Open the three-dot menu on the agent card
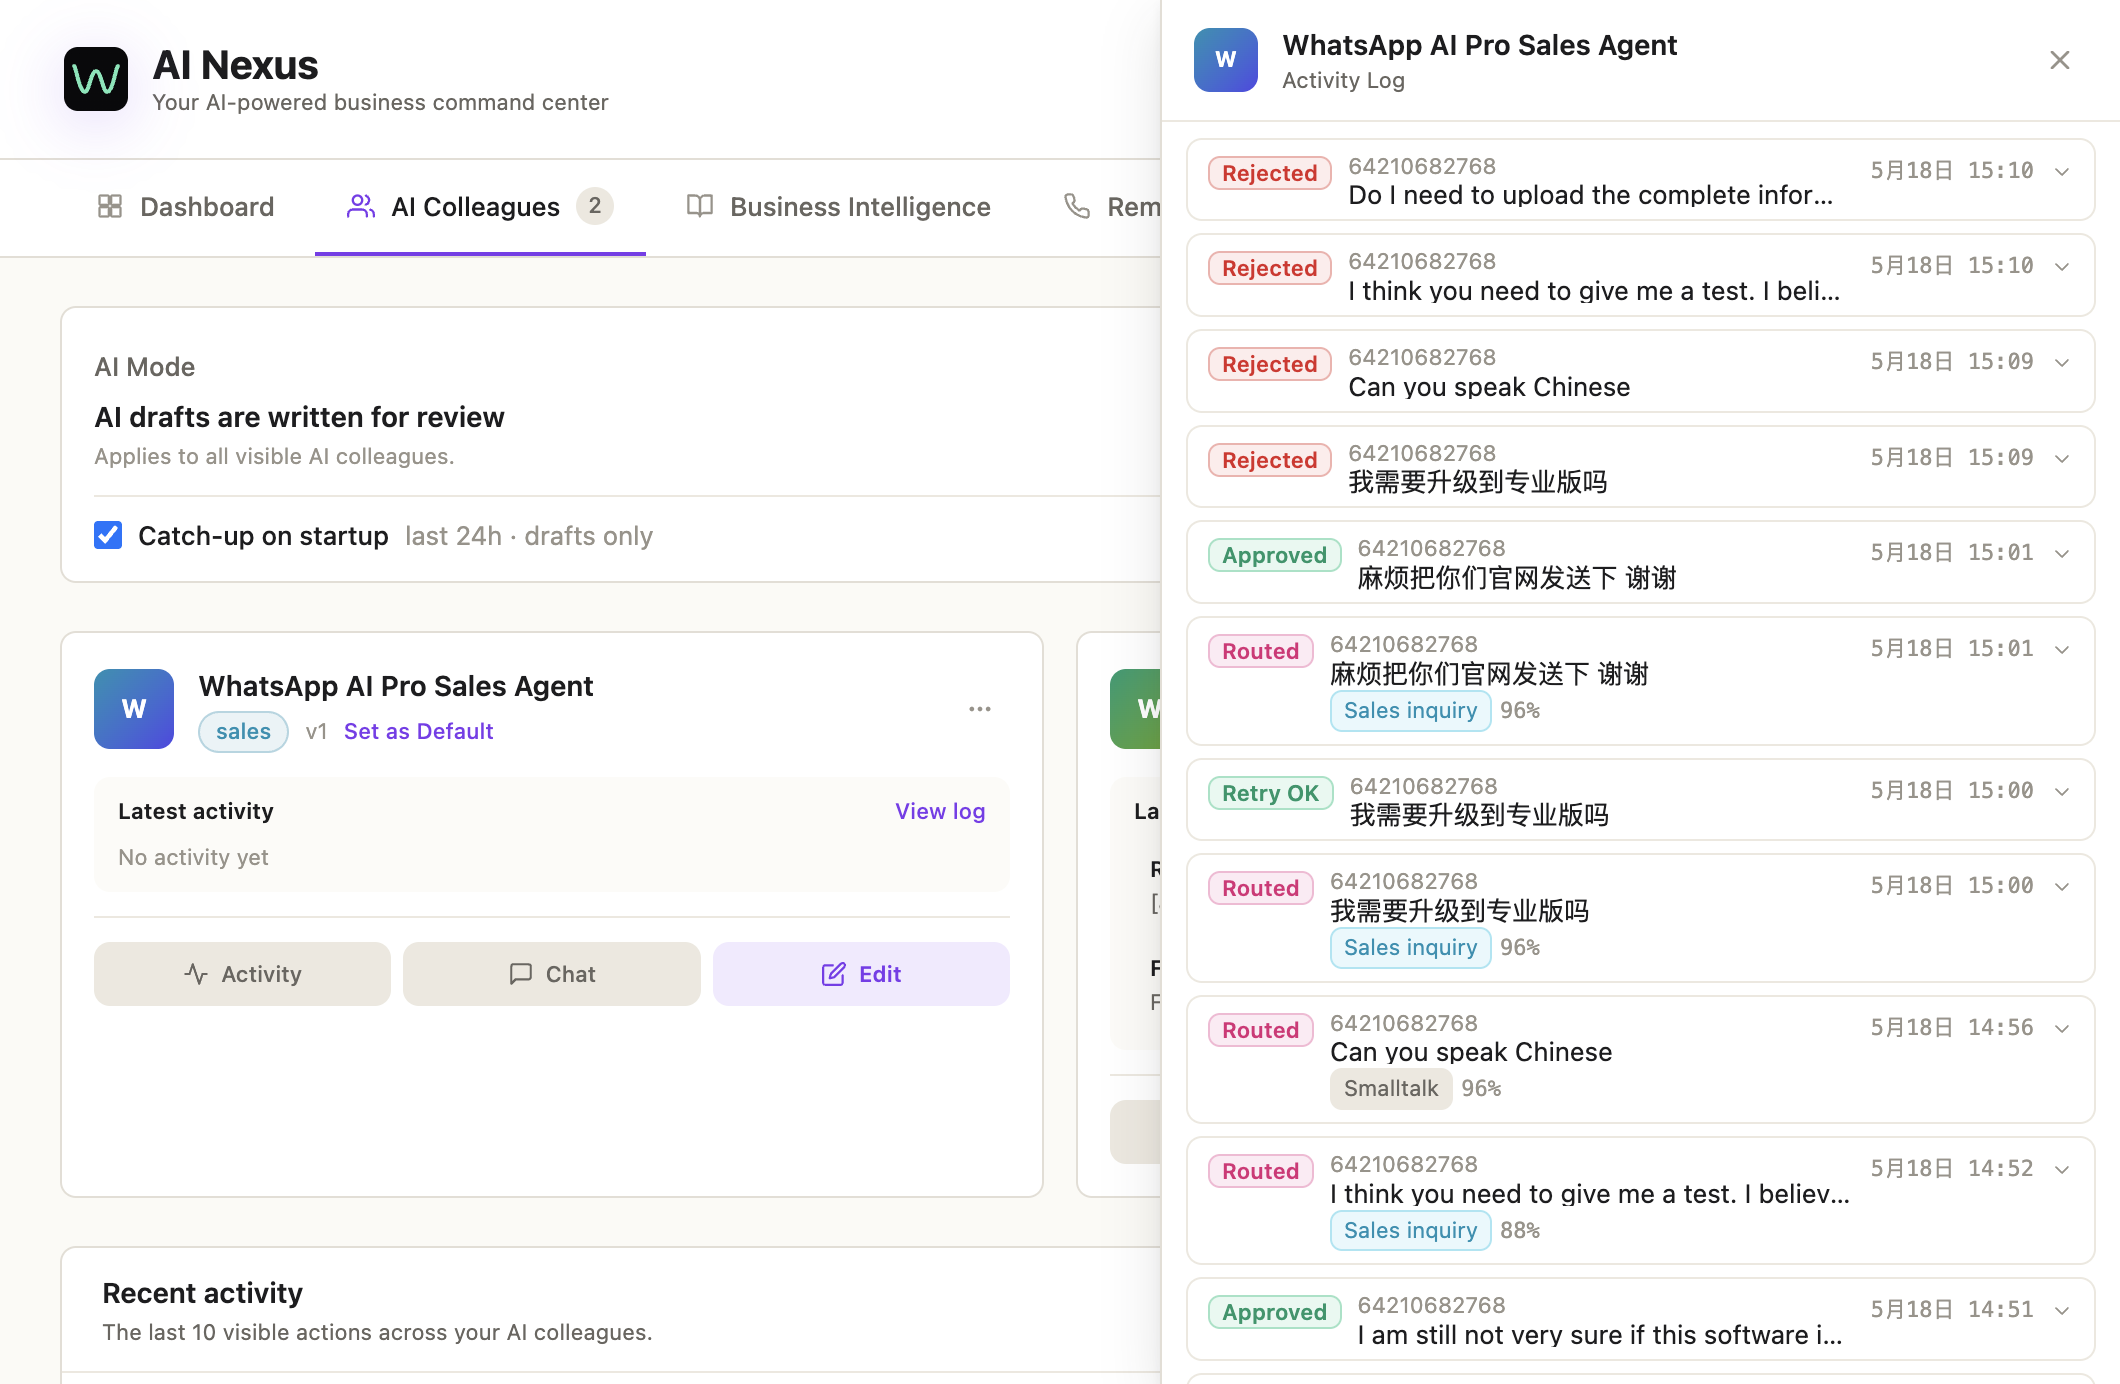 pos(980,709)
